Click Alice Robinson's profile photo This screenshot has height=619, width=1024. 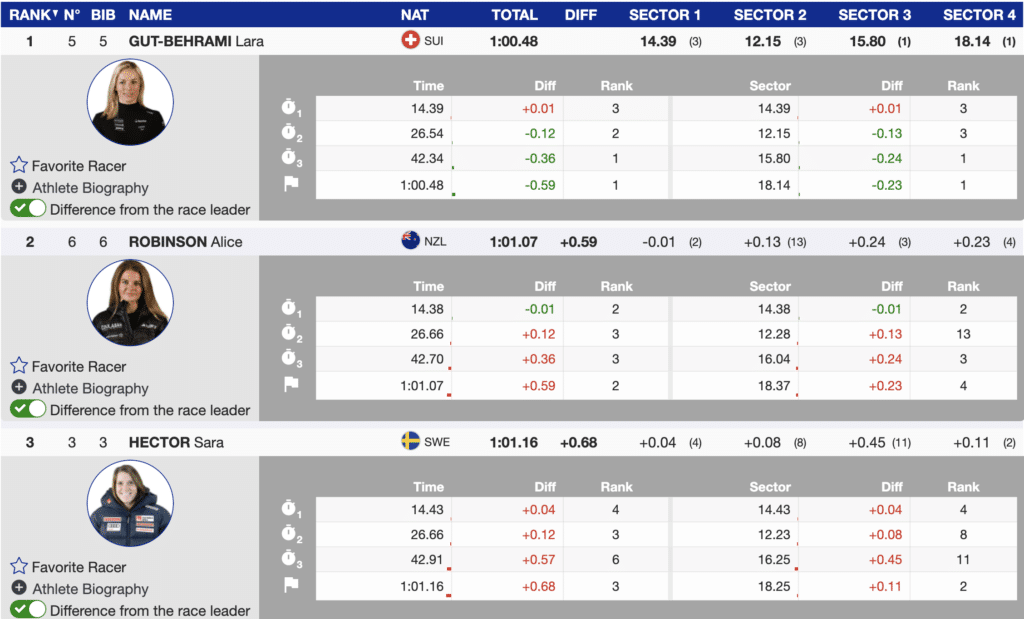point(130,303)
